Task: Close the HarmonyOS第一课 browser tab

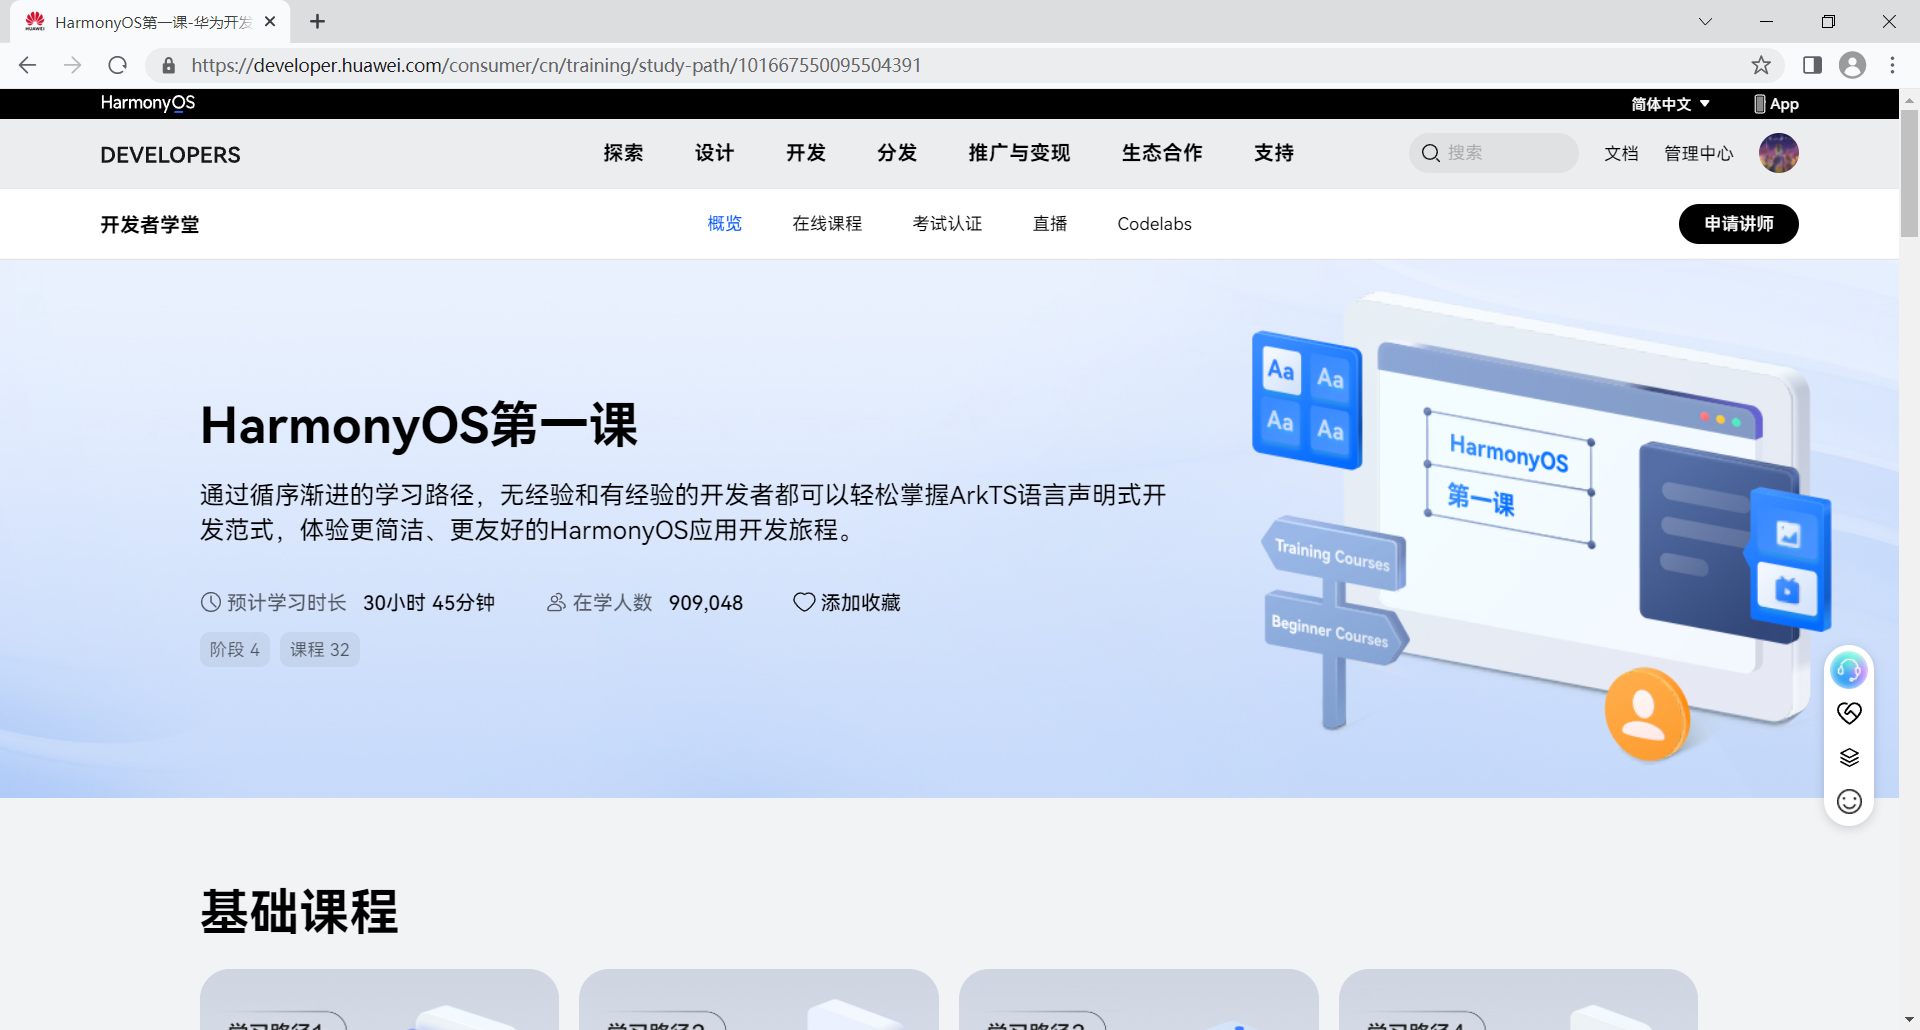Action: click(x=270, y=21)
